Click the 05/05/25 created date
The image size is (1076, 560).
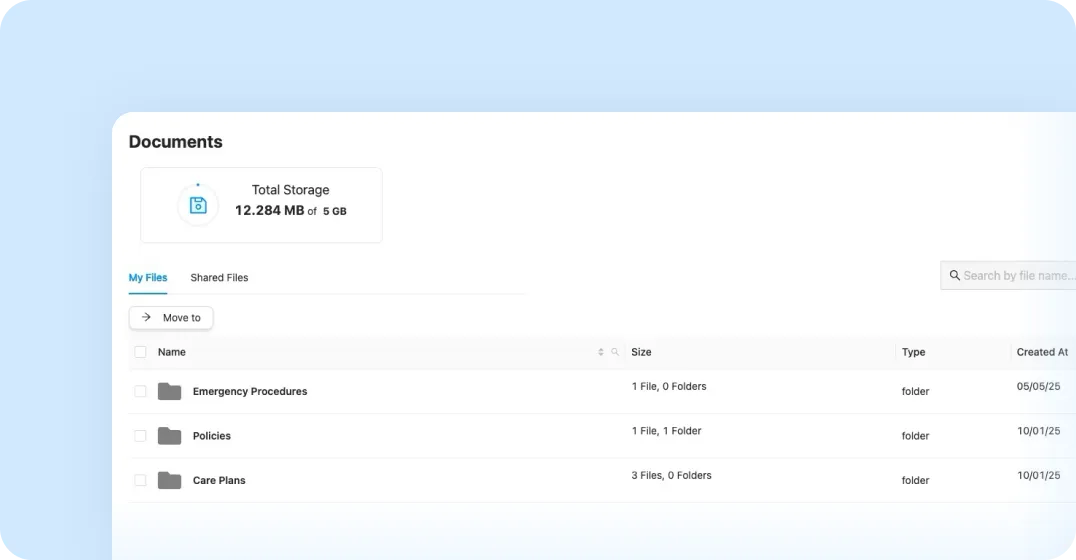tap(1038, 386)
